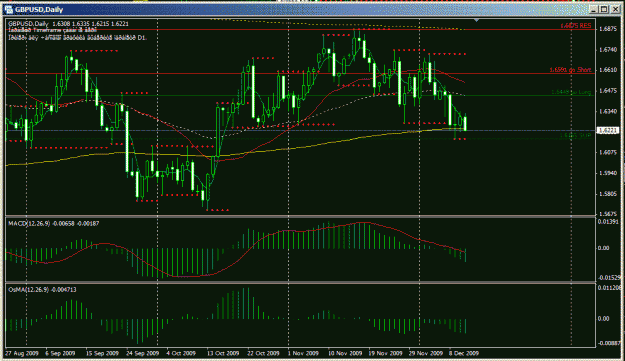Select the green SUP support label
The image size is (625, 361).
575,136
